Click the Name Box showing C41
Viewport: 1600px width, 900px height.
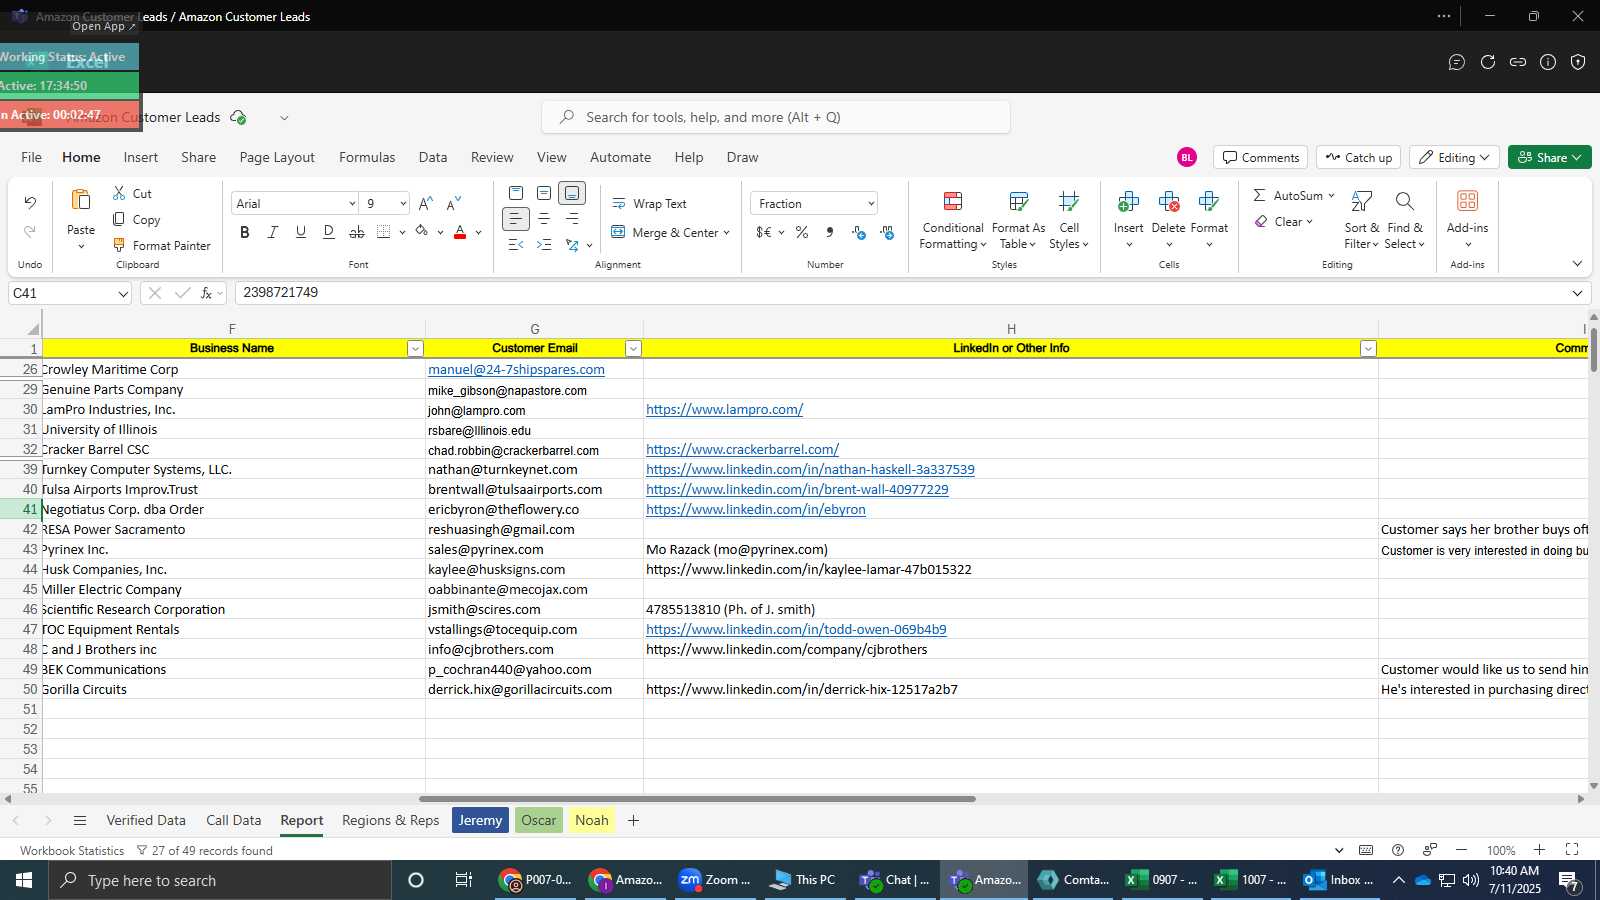click(x=70, y=293)
